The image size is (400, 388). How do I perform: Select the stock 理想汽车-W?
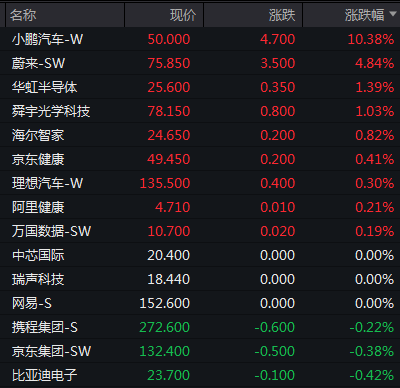[x=47, y=183]
